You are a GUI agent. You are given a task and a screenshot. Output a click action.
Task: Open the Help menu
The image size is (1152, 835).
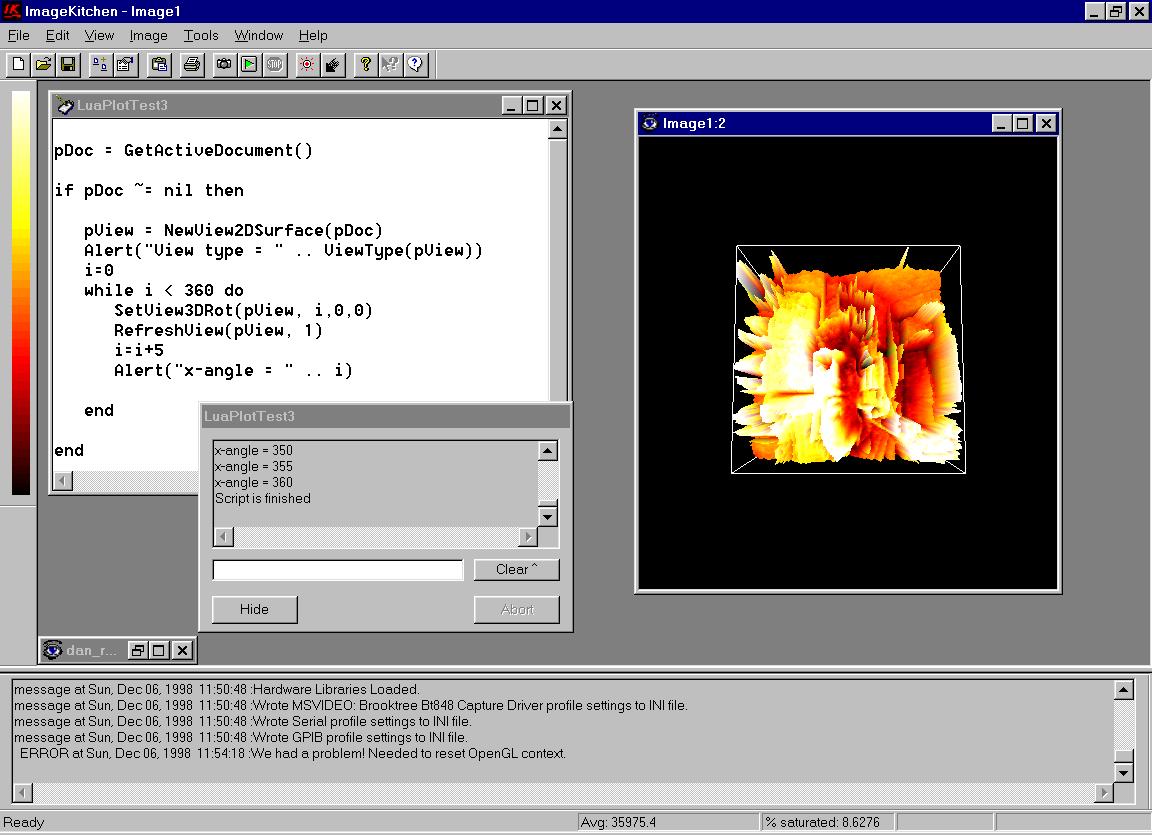click(313, 35)
